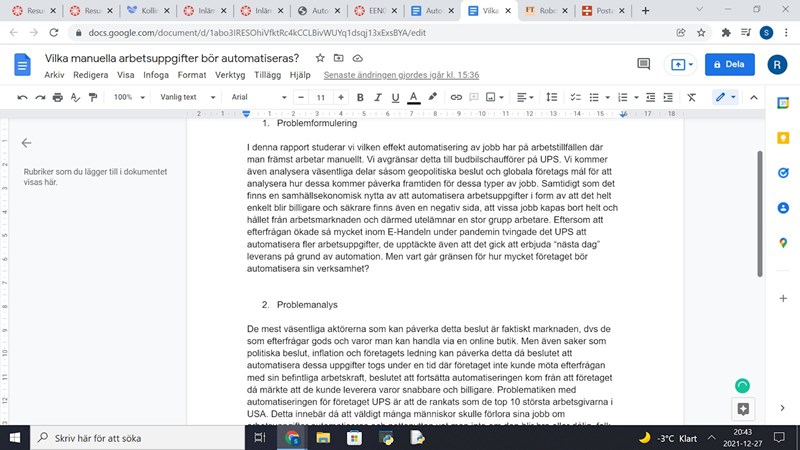Toggle bold formatting
800x450 pixels.
[360, 97]
